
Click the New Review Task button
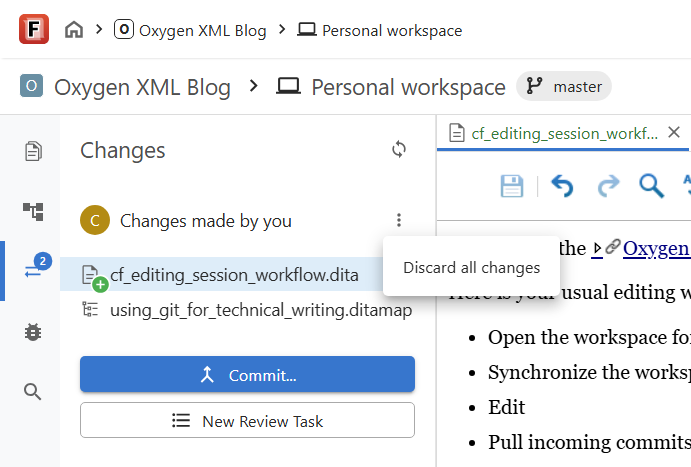(x=247, y=421)
